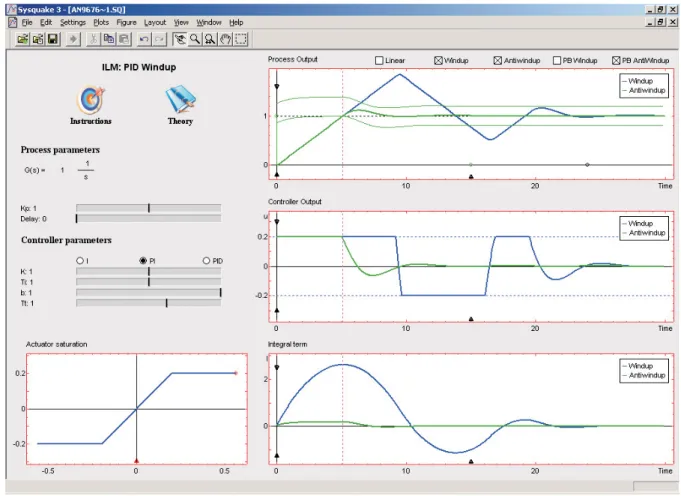
Task: Restore the inner document window
Action: pos(661,22)
